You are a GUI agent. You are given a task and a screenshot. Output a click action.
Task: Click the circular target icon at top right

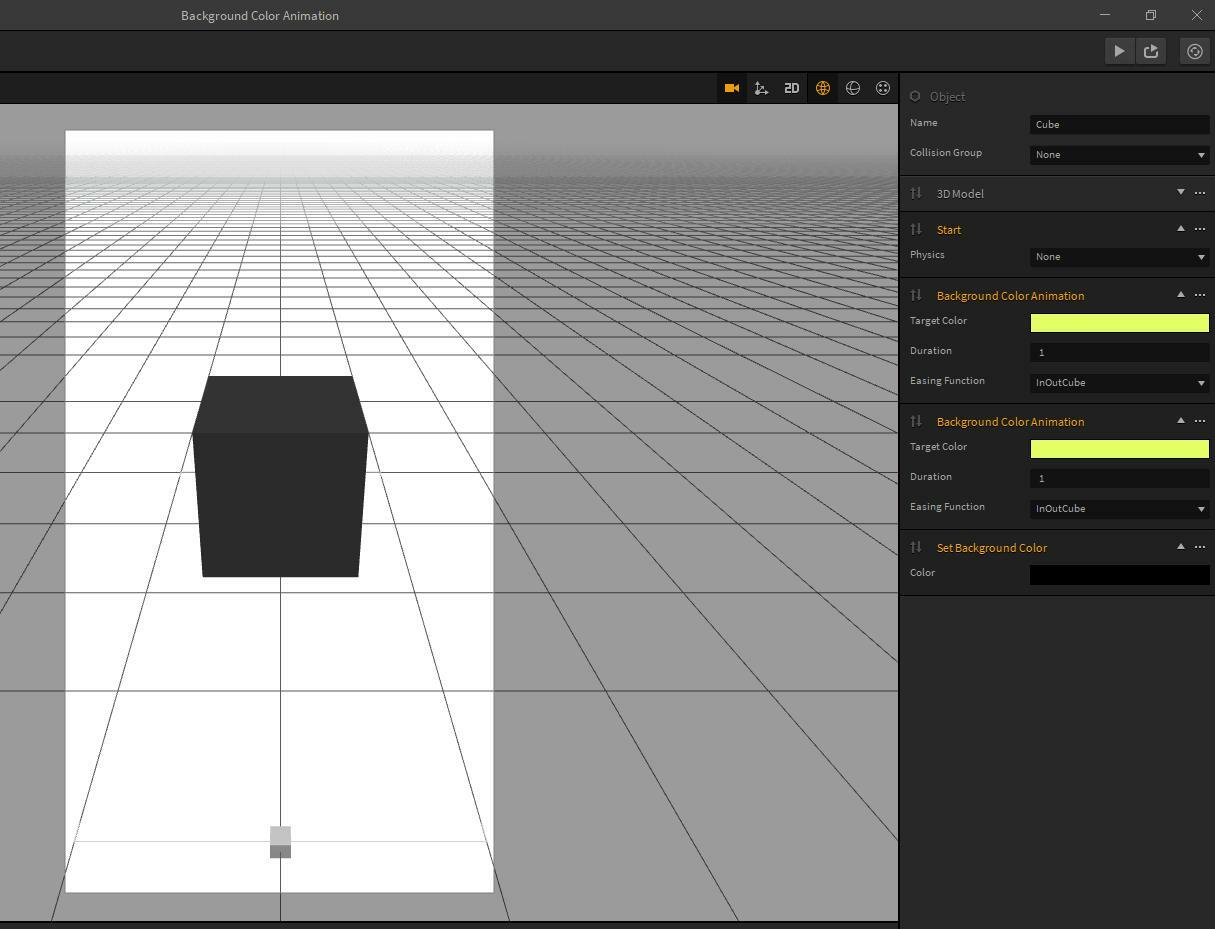pyautogui.click(x=1195, y=51)
